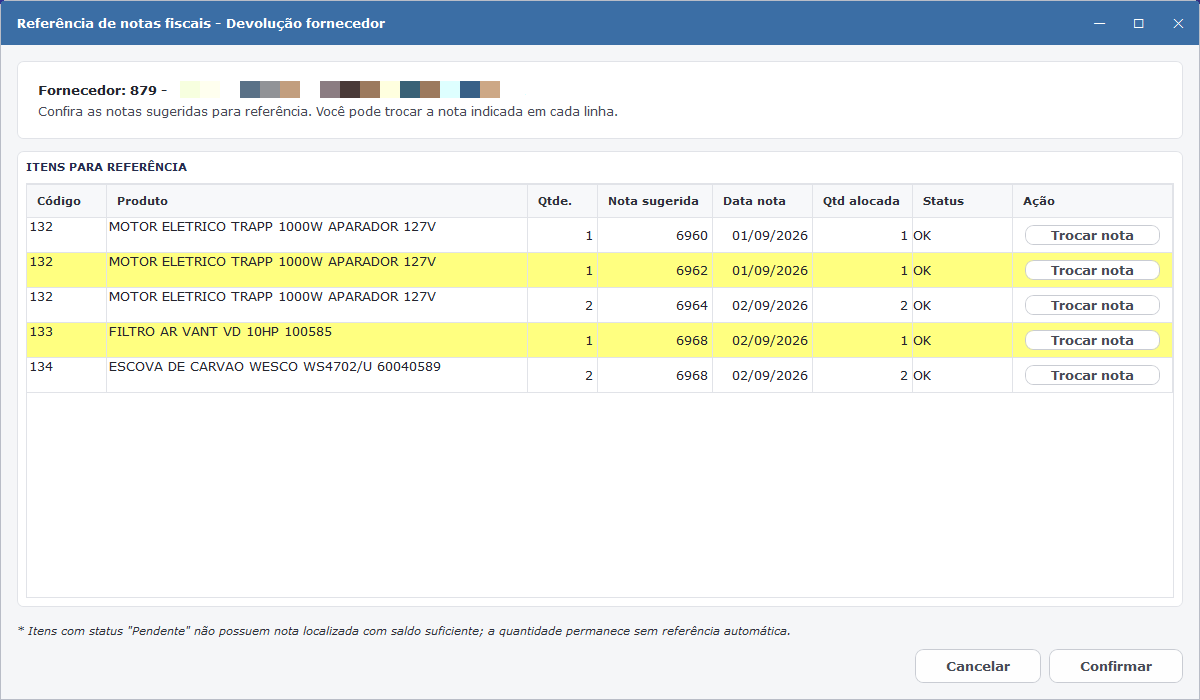Minimize the Referência de notas fiscais window
1200x700 pixels.
tap(1098, 23)
